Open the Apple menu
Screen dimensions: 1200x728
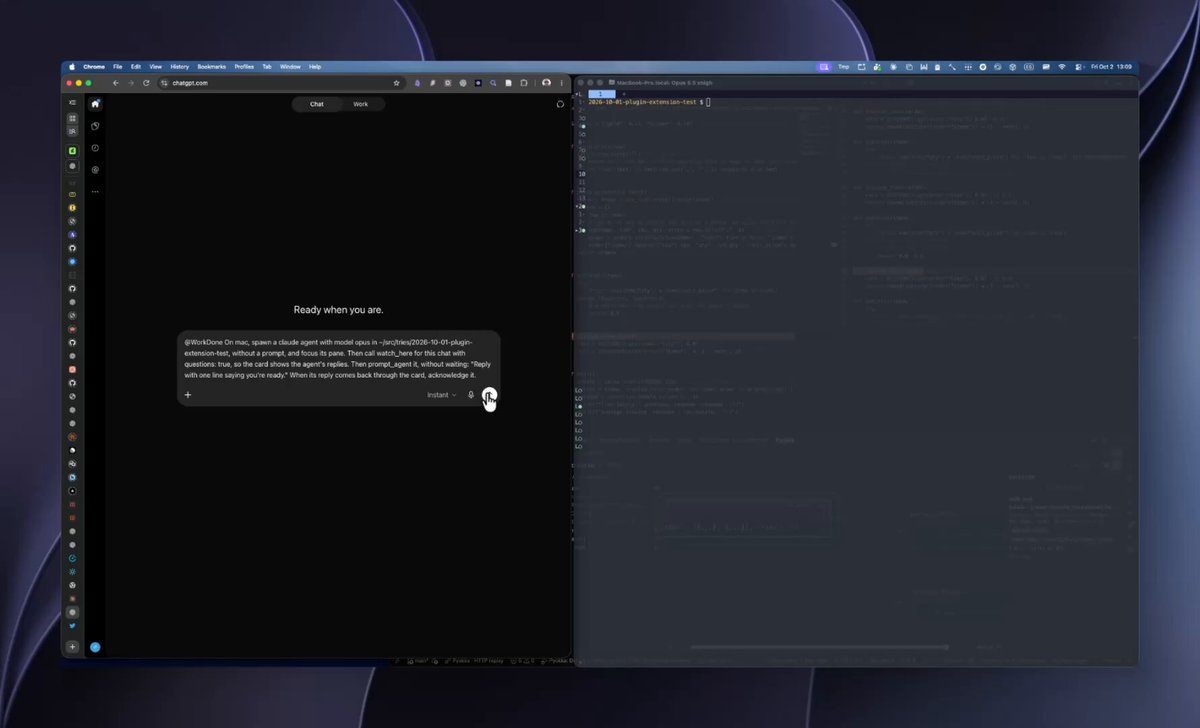click(71, 66)
